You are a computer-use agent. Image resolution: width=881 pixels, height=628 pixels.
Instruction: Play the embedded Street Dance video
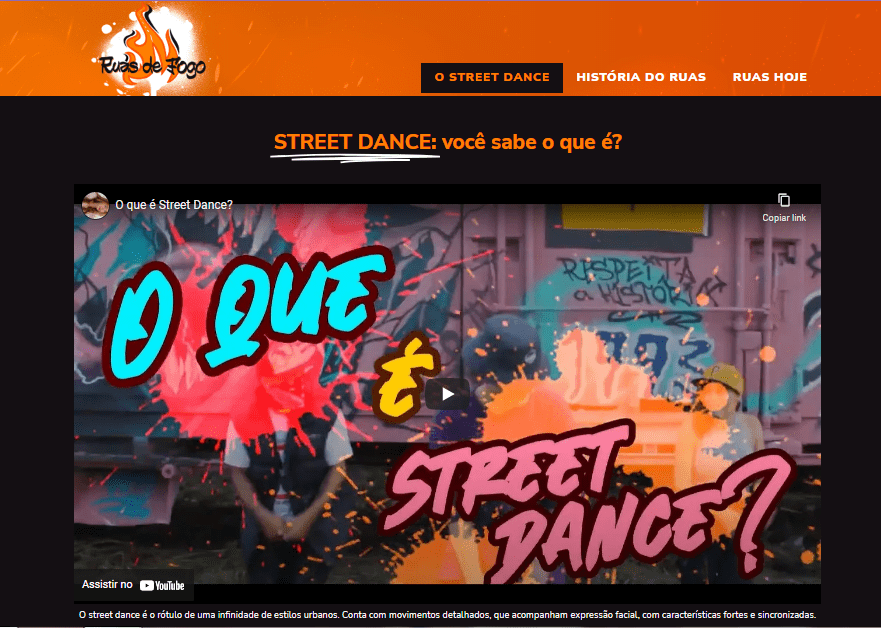click(x=447, y=394)
